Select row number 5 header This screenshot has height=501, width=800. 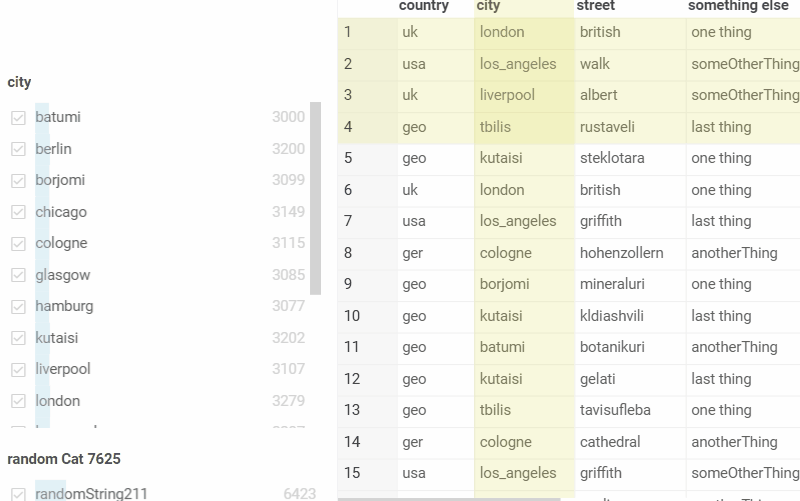pos(348,158)
